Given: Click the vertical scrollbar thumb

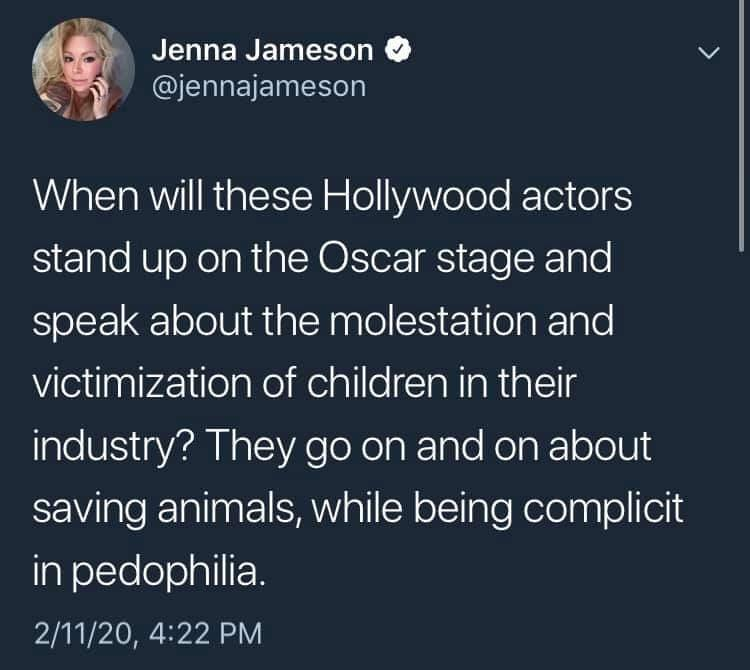Looking at the screenshot, I should click(742, 125).
